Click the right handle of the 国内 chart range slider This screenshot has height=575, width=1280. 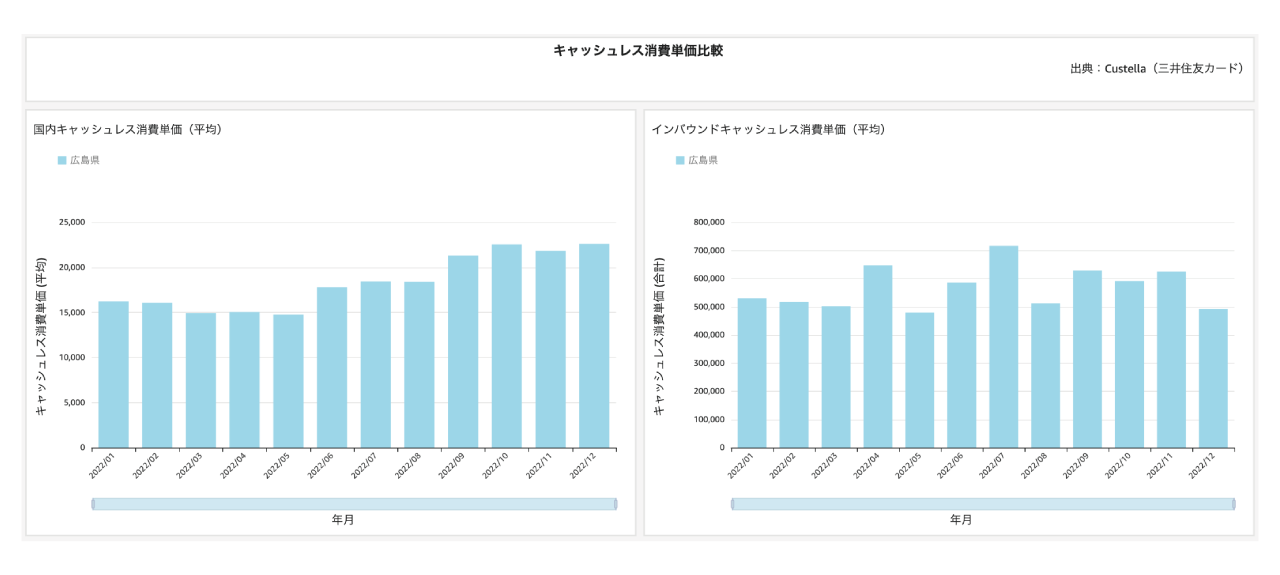[616, 504]
